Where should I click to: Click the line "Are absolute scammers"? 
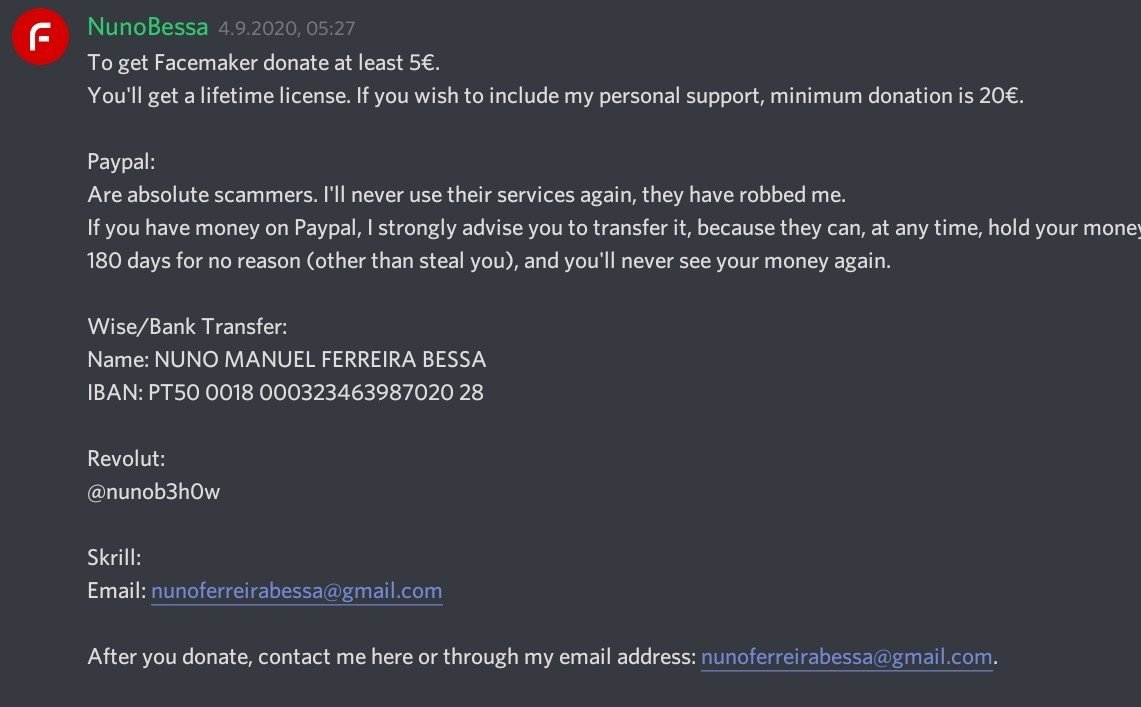466,194
